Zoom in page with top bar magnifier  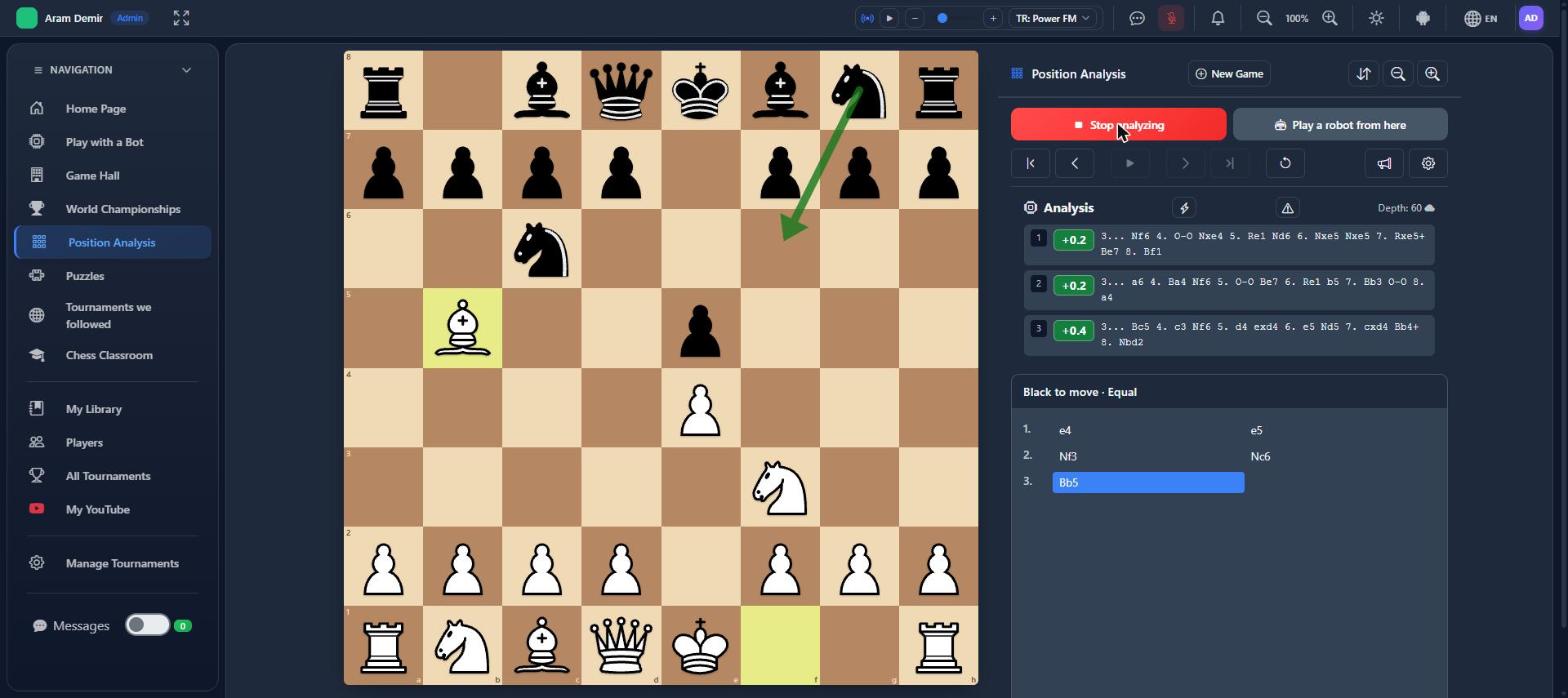[1330, 18]
